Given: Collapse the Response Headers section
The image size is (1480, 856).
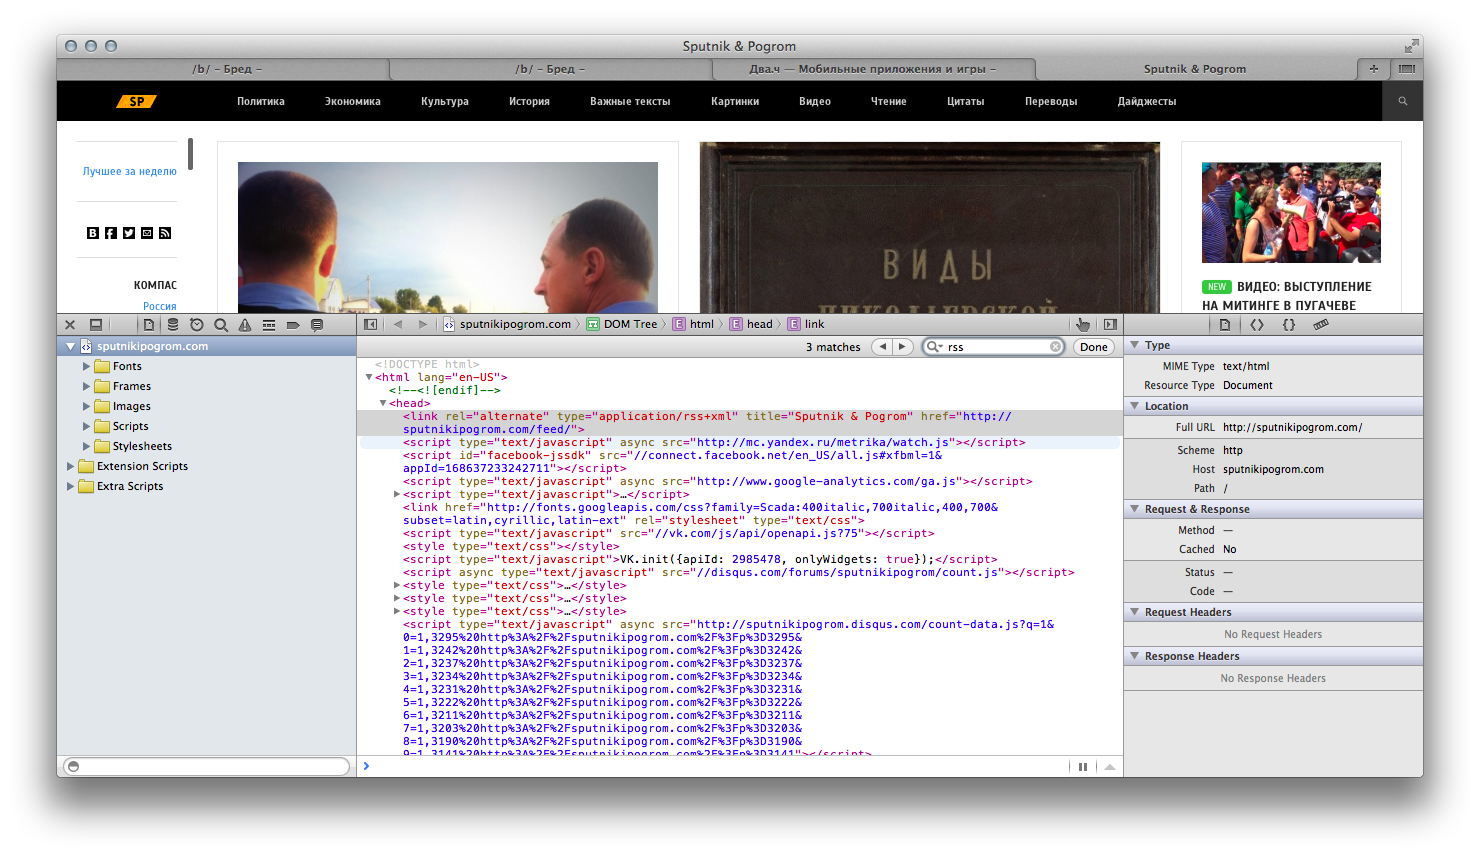Looking at the screenshot, I should point(1134,656).
